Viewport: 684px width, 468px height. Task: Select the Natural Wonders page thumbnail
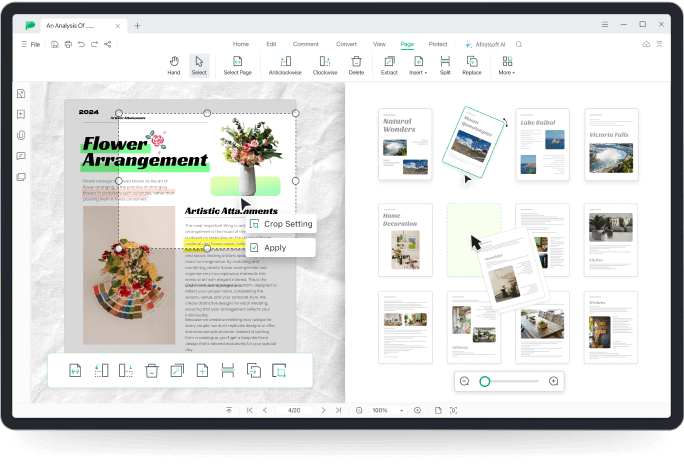(x=405, y=144)
